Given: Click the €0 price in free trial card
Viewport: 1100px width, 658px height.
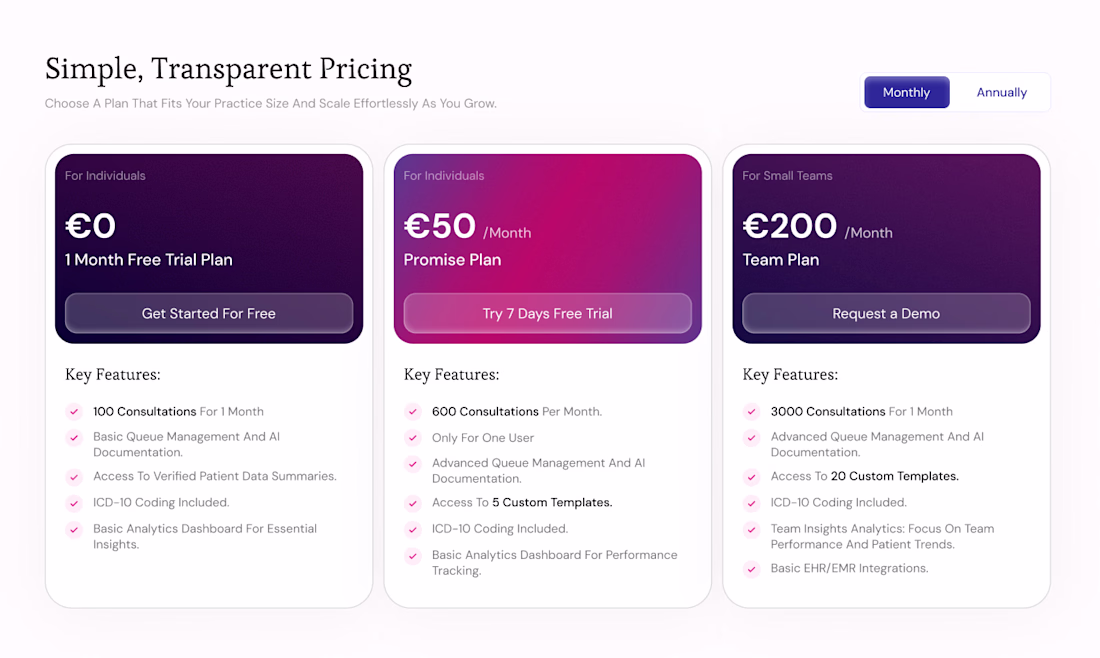Looking at the screenshot, I should click(x=91, y=226).
